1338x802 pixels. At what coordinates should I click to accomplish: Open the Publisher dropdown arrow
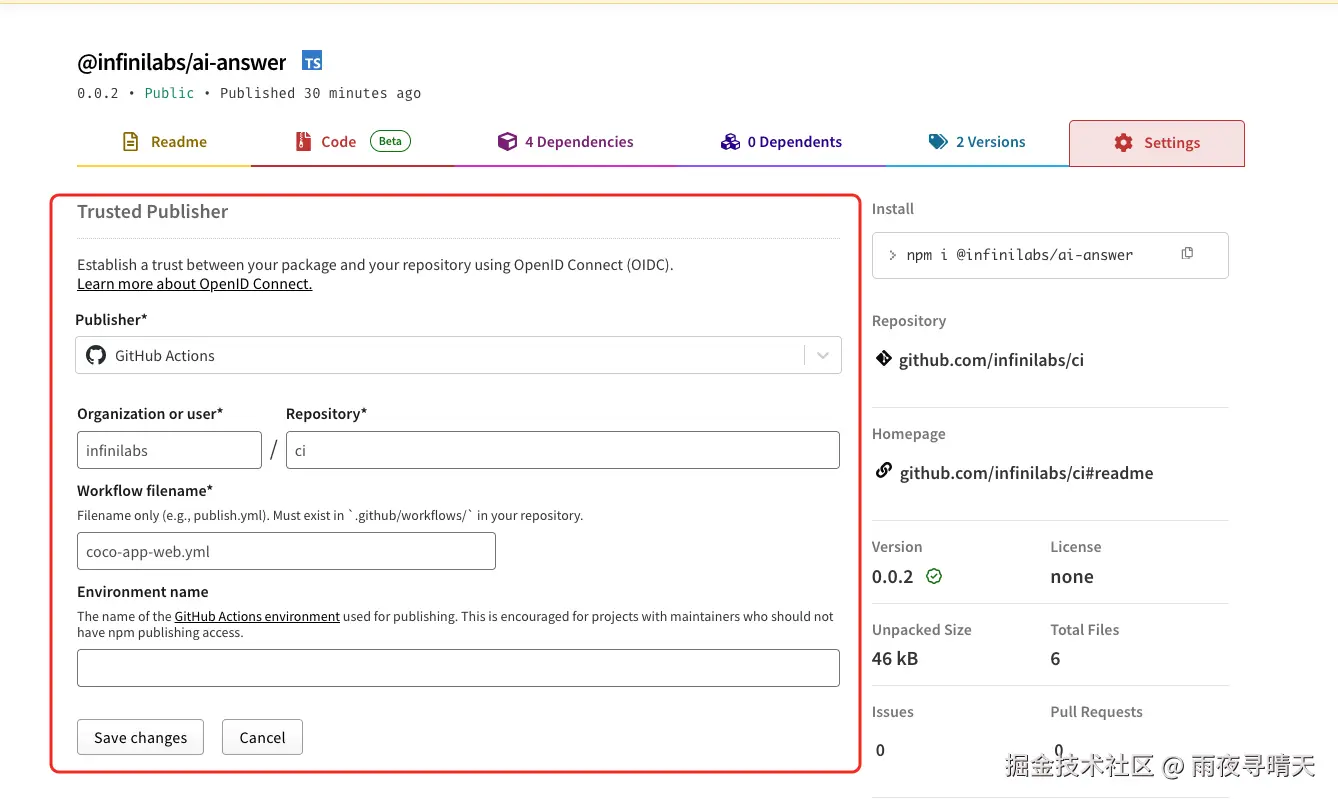tap(823, 355)
